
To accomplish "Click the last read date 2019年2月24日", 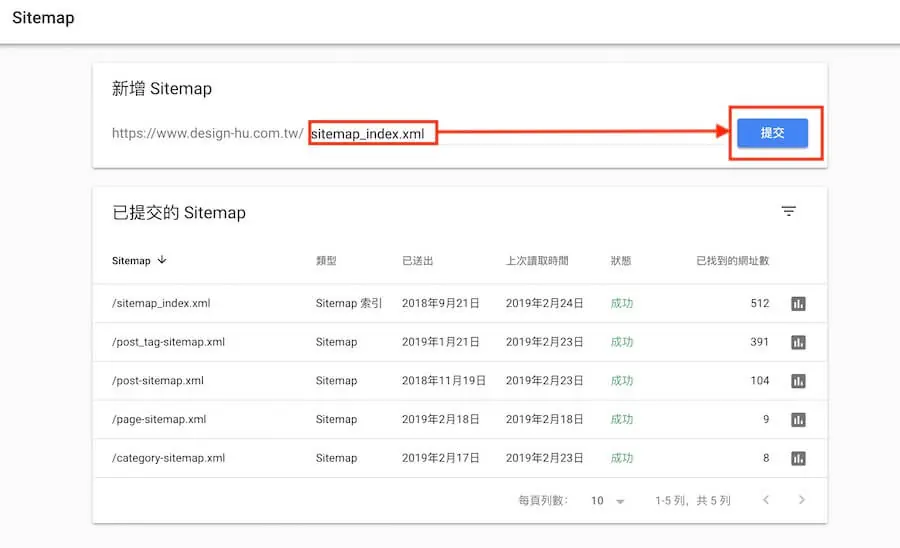I will pyautogui.click(x=544, y=303).
